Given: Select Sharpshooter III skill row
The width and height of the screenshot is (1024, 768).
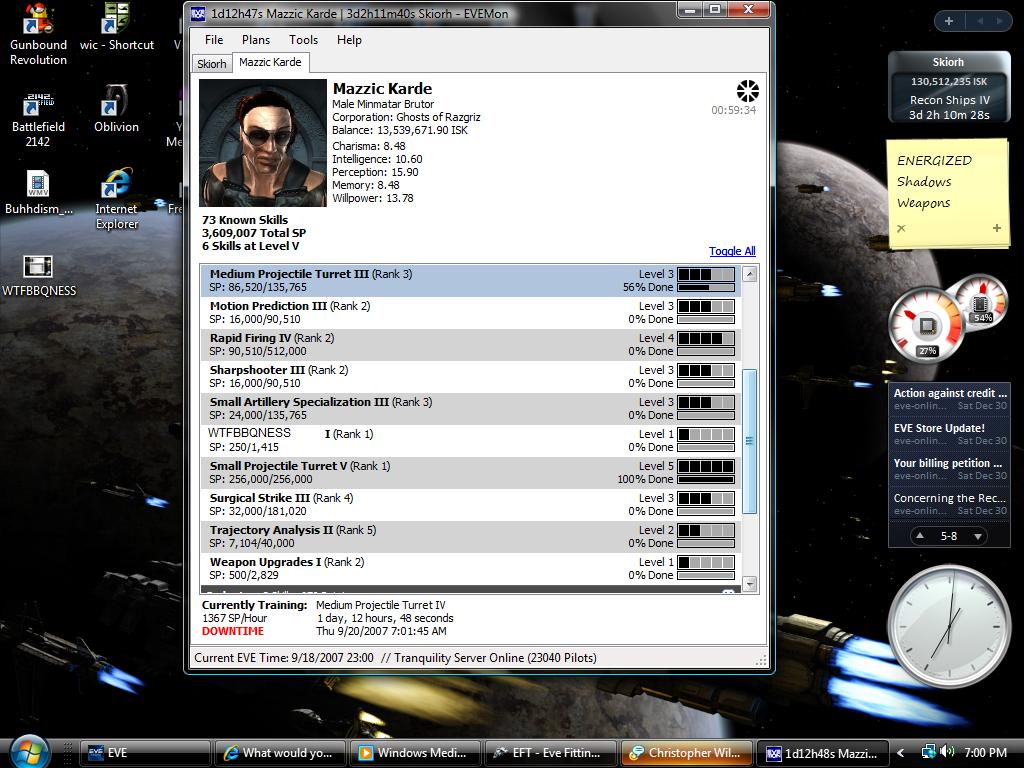Looking at the screenshot, I should pyautogui.click(x=471, y=377).
